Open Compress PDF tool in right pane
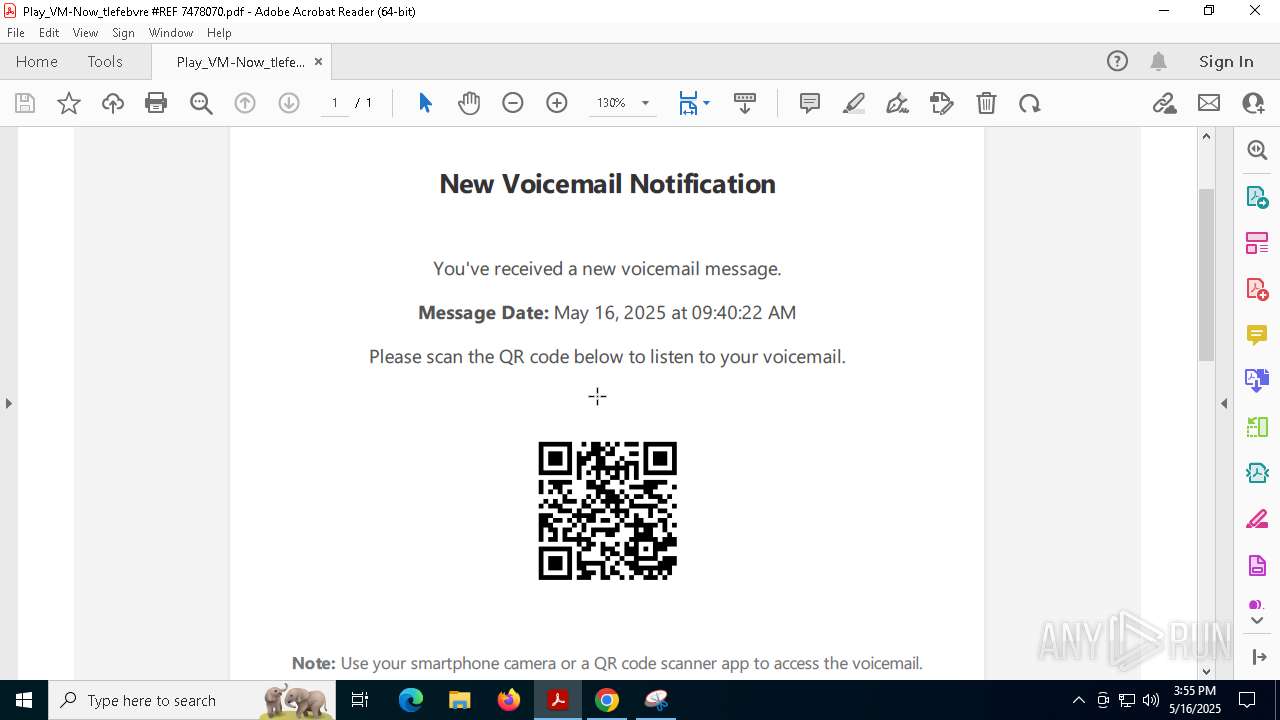The height and width of the screenshot is (720, 1280). coord(1257,474)
